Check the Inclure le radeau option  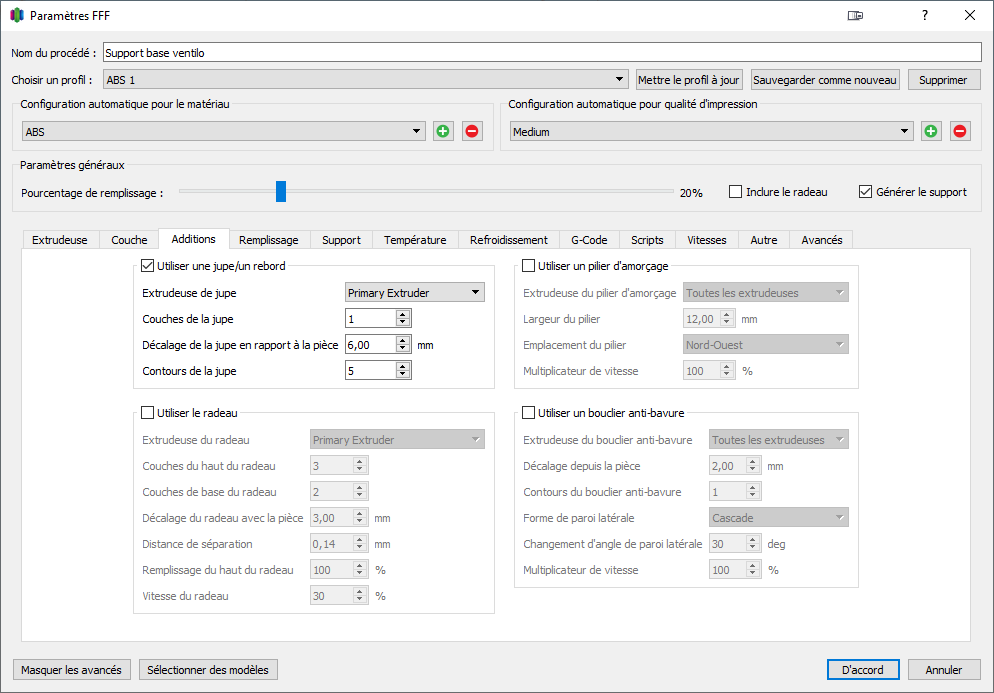tap(735, 191)
